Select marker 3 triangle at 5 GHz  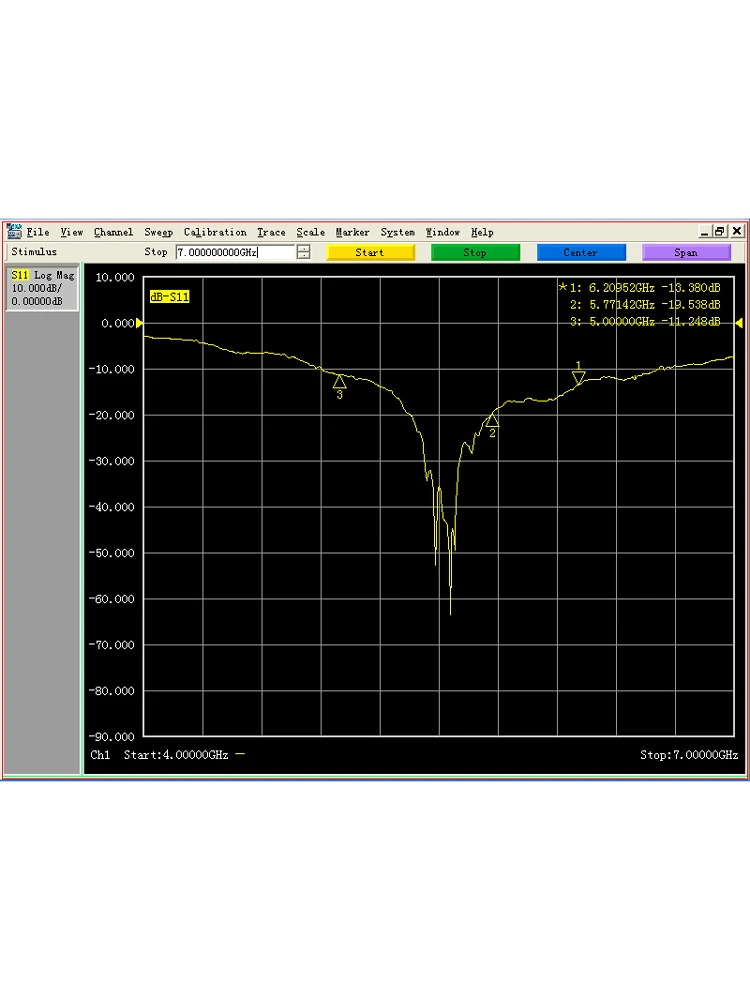pos(339,381)
